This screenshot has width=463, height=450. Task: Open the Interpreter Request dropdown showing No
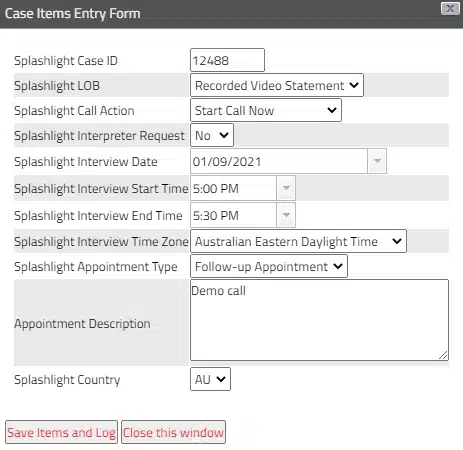[x=212, y=135]
